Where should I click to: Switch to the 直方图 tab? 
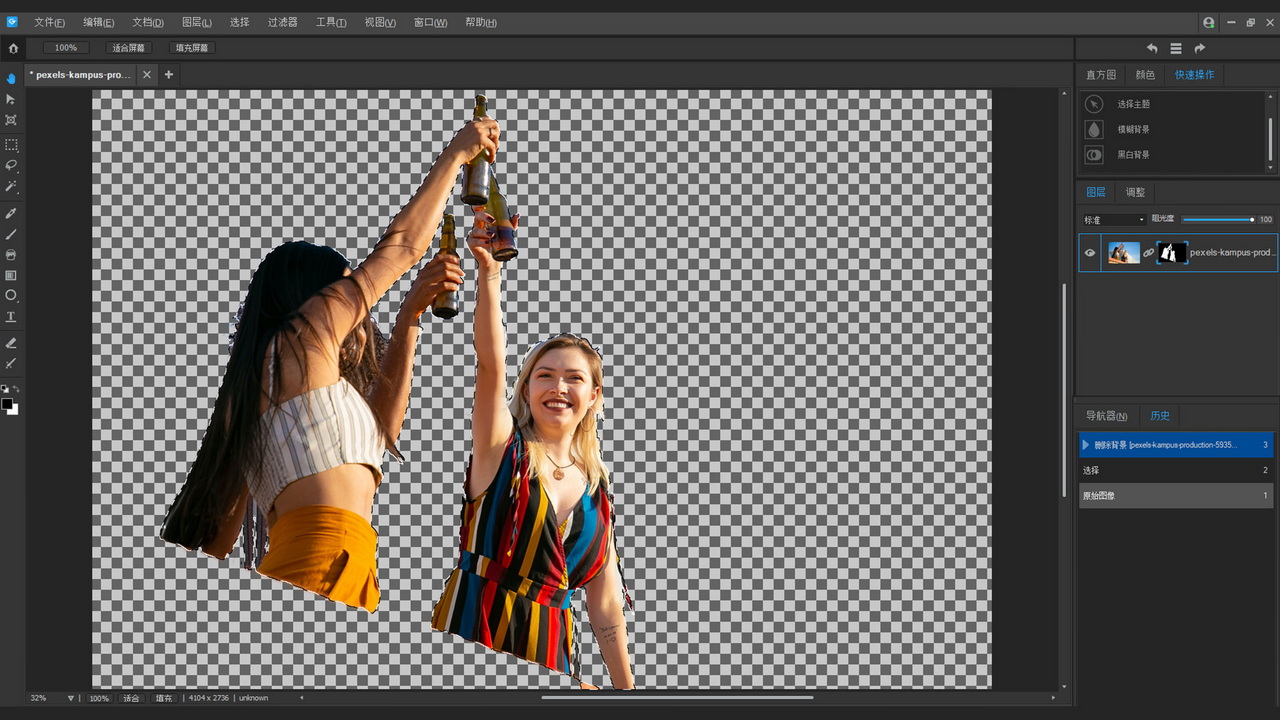click(x=1101, y=75)
